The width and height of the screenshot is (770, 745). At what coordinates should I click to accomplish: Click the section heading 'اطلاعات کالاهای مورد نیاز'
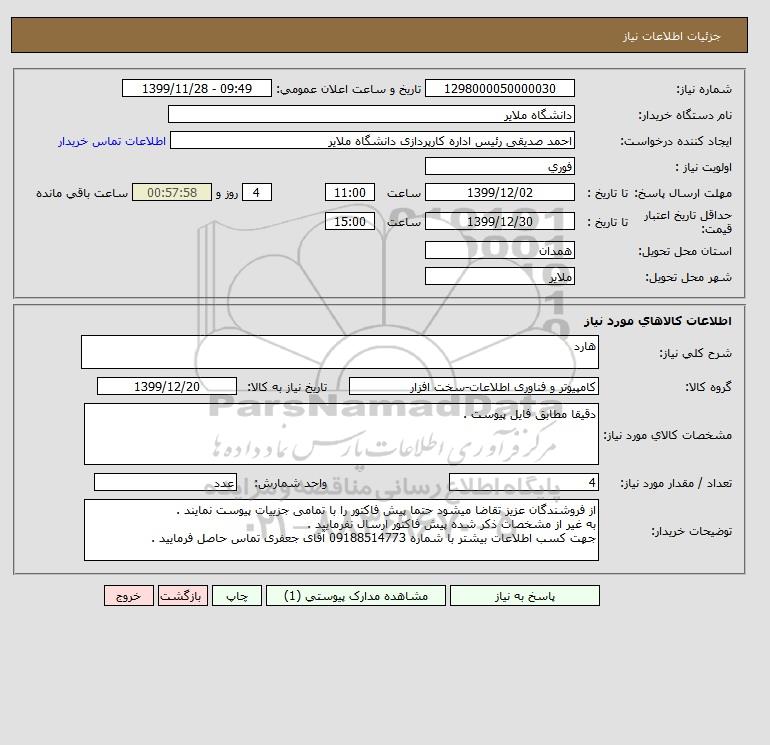pos(658,321)
